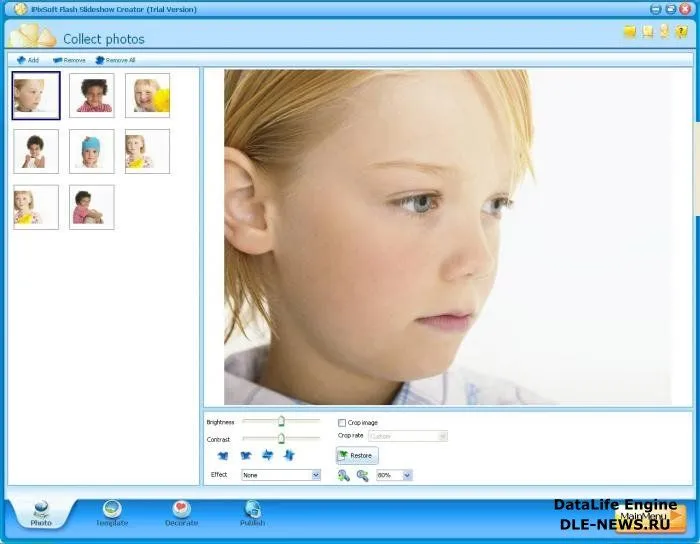Click the MainMenu button with orange arrow
The width and height of the screenshot is (700, 544).
650,518
